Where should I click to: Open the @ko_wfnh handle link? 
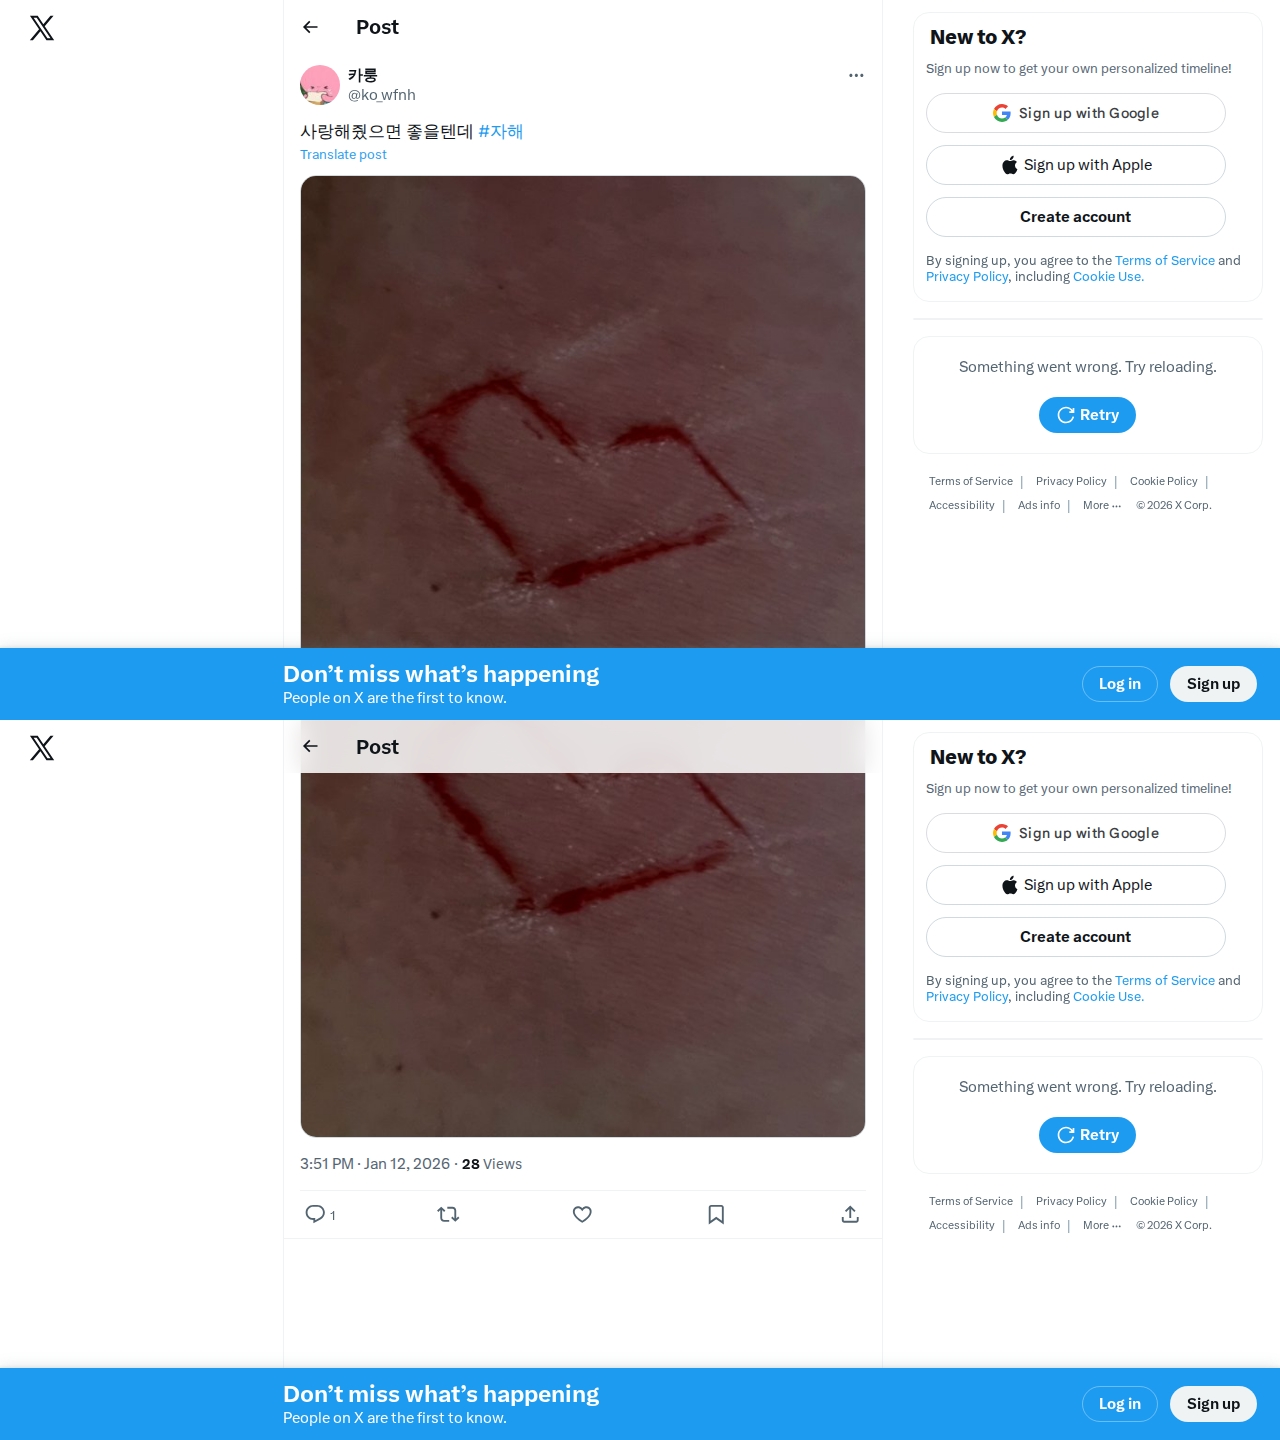382,95
